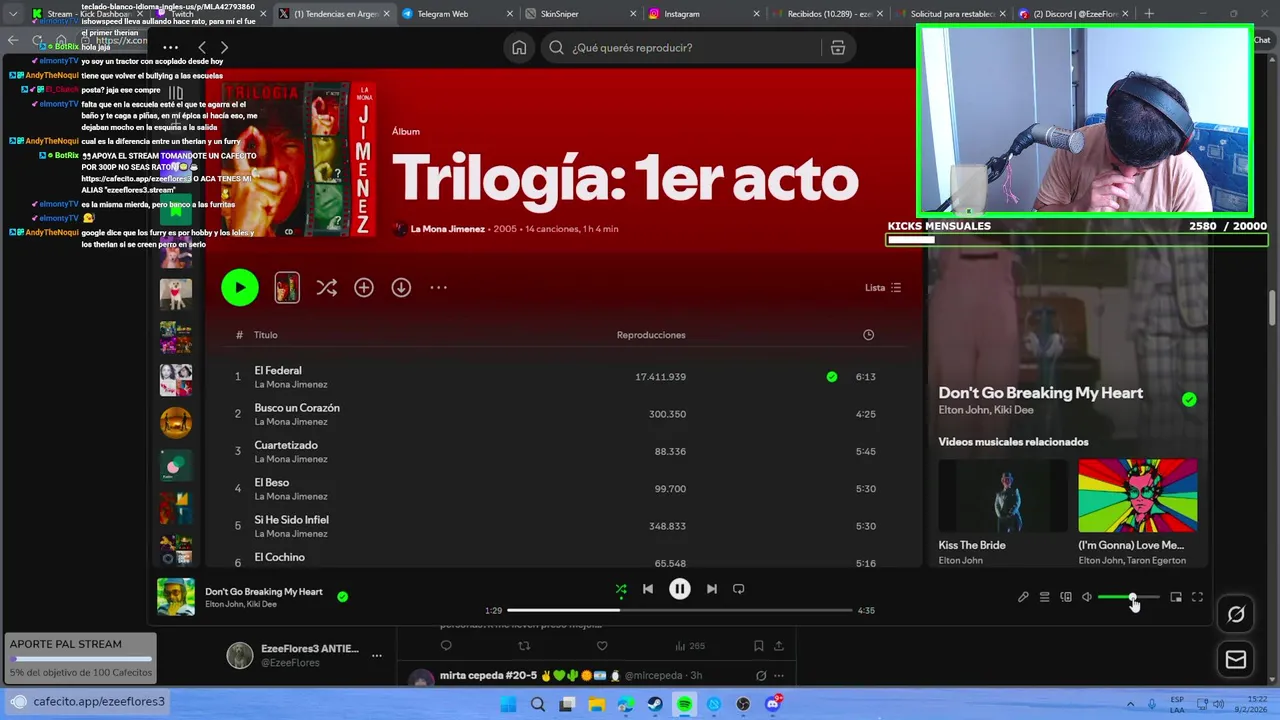Select the Busco un Corazón track

coord(564,414)
